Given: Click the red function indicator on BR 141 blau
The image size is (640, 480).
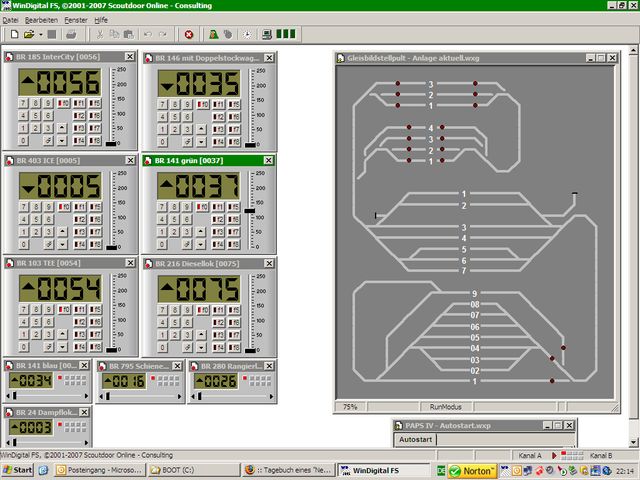Looking at the screenshot, I should 60,378.
